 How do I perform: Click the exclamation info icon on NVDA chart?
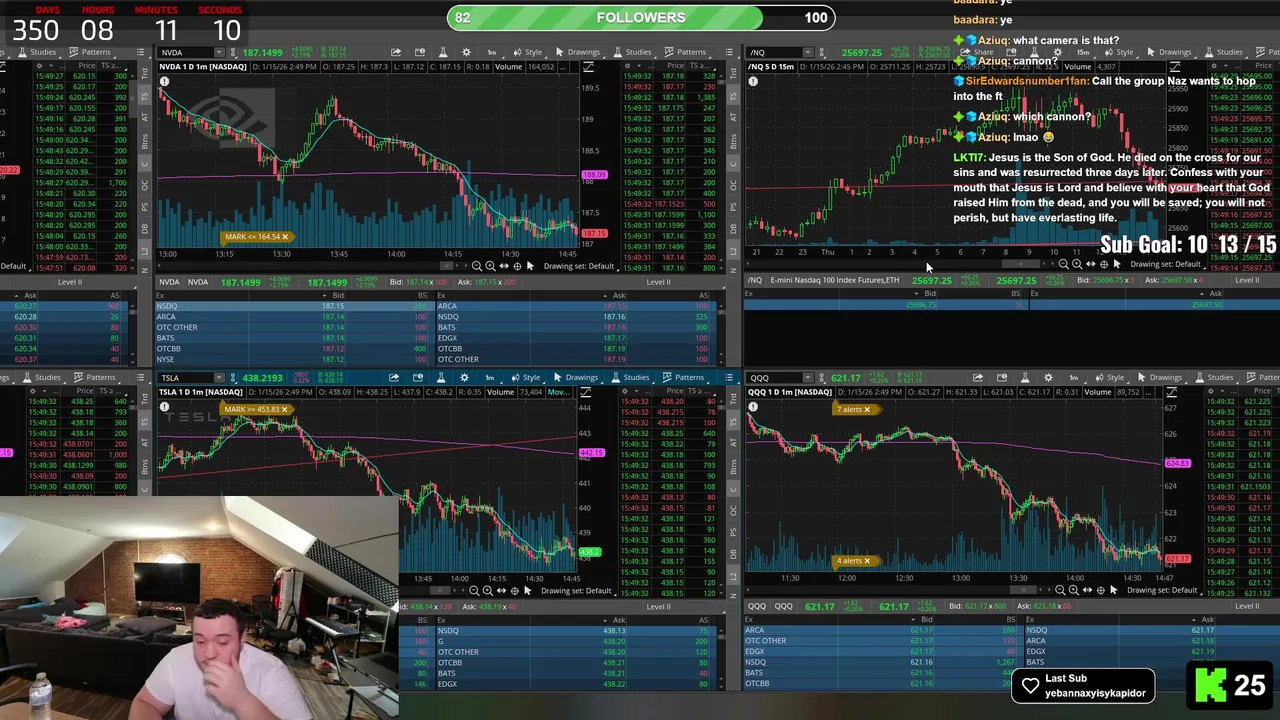(x=164, y=81)
